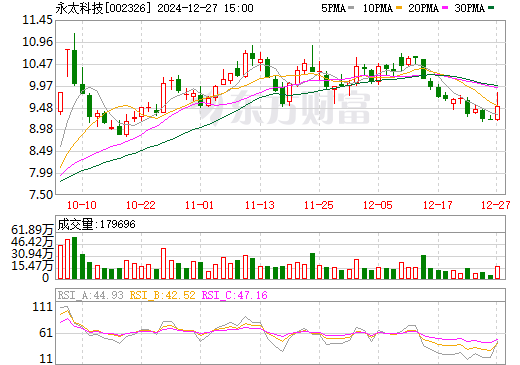This screenshot has width=520, height=365.
Task: Click the RSI axis label 111
Action: point(43,307)
